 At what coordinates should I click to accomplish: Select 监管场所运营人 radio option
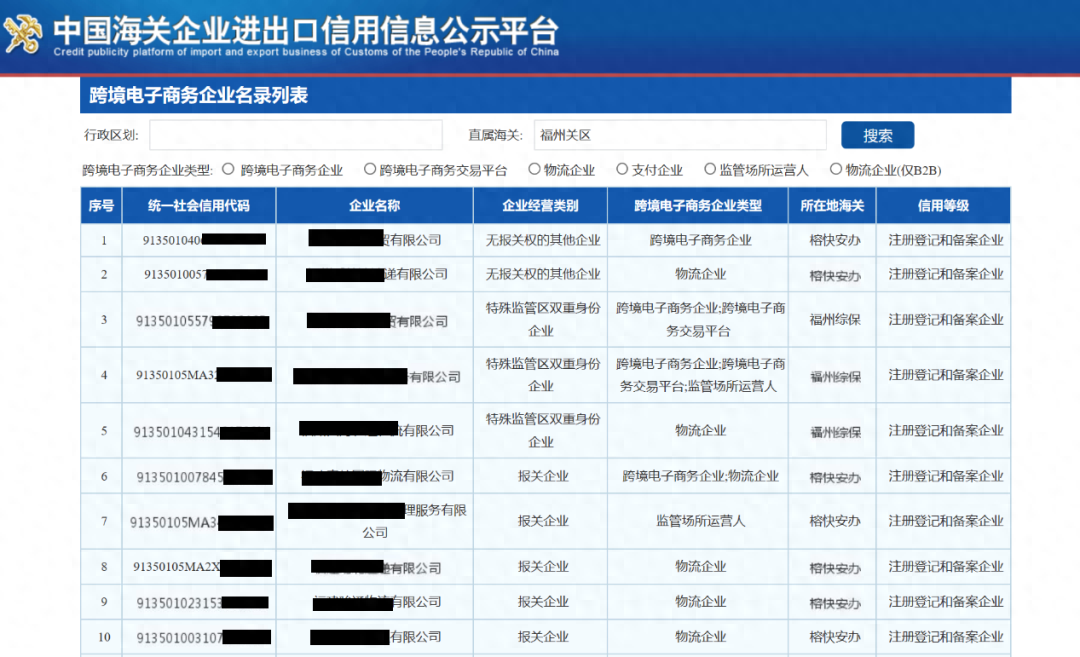(710, 169)
